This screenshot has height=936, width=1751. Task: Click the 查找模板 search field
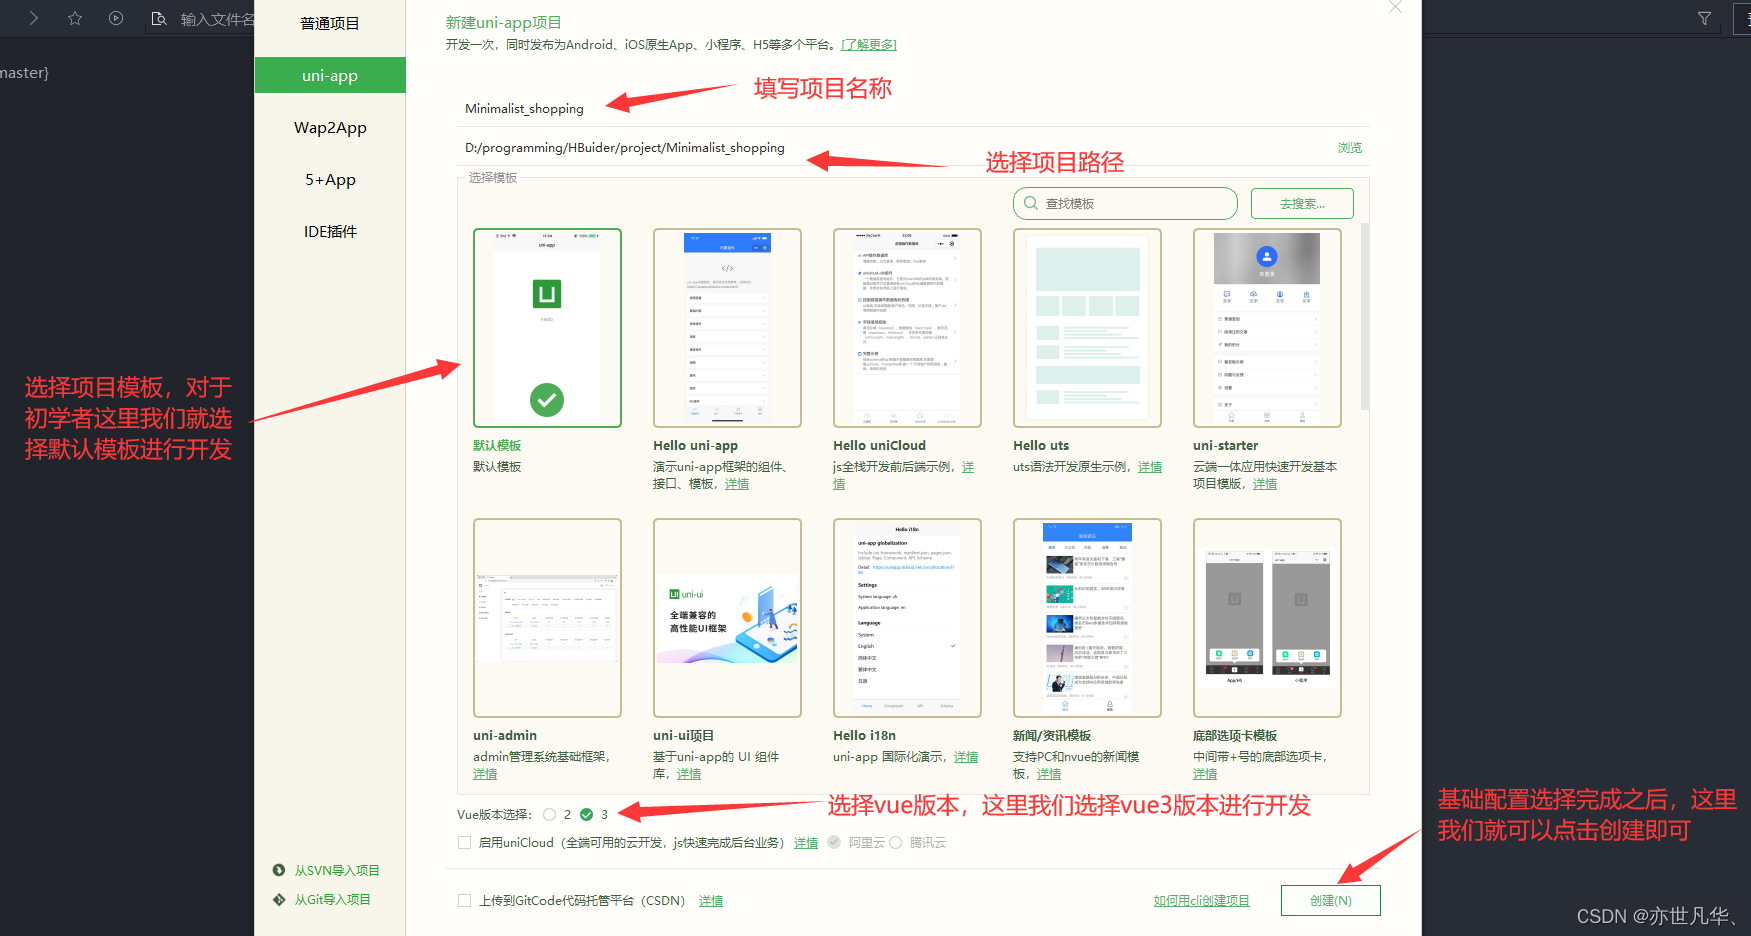1125,203
